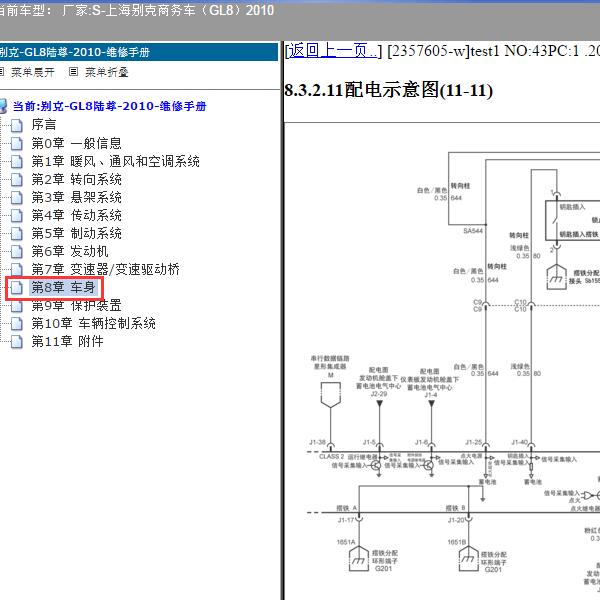Collapse all menus with 菜单折叠
This screenshot has height=600, width=600.
[106, 72]
